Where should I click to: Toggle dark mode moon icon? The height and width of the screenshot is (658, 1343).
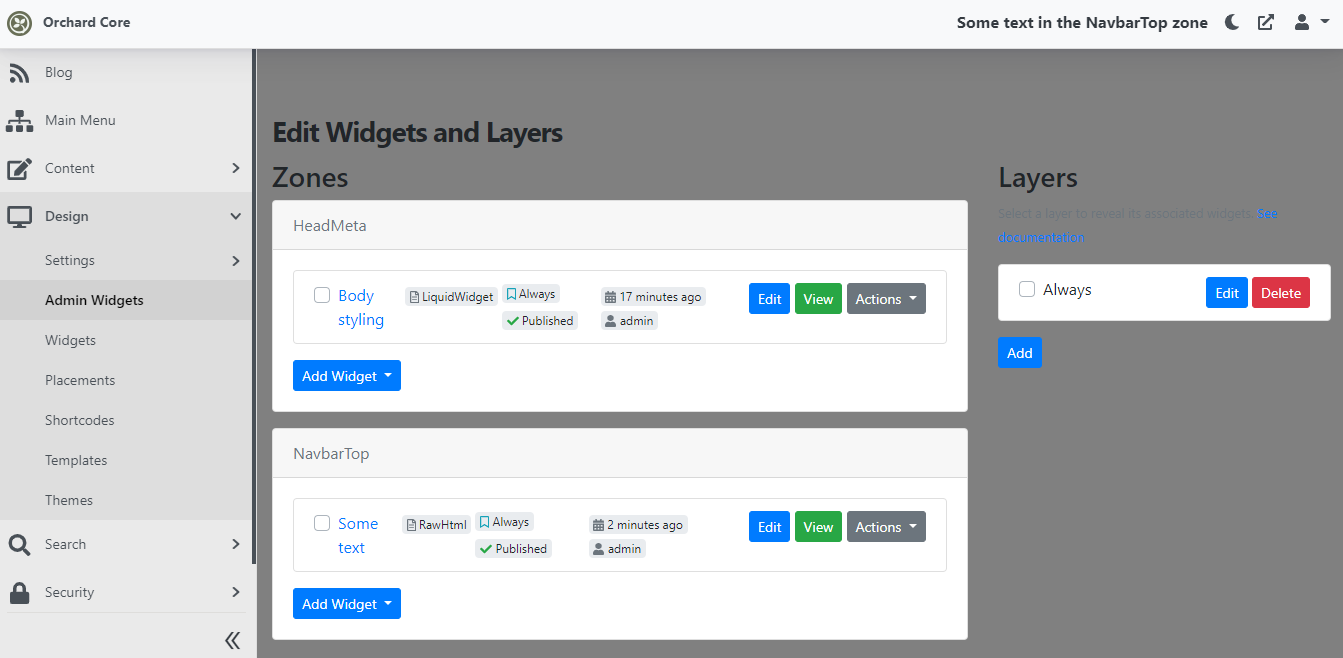(x=1232, y=22)
